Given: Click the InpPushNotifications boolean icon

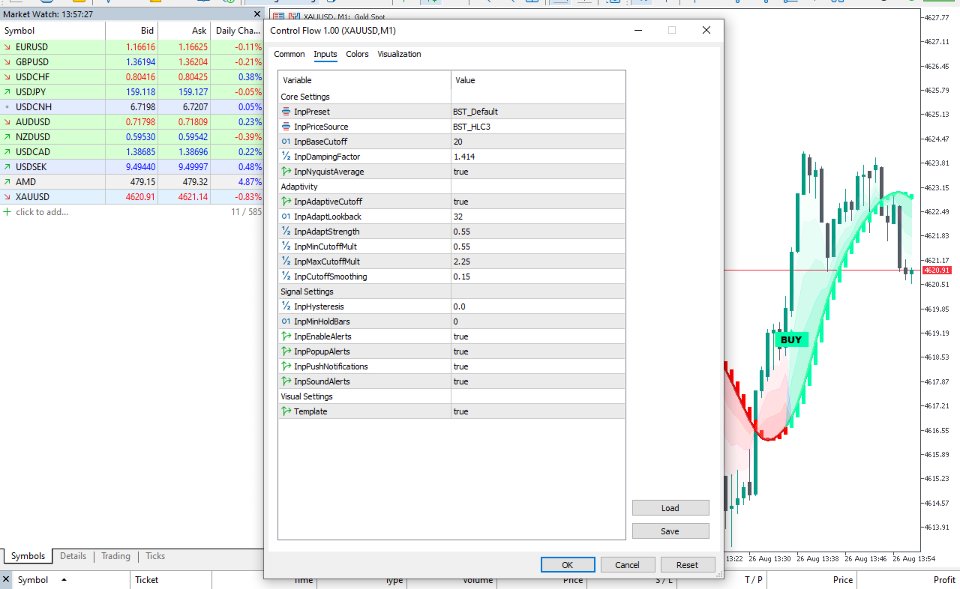Looking at the screenshot, I should click(x=286, y=367).
